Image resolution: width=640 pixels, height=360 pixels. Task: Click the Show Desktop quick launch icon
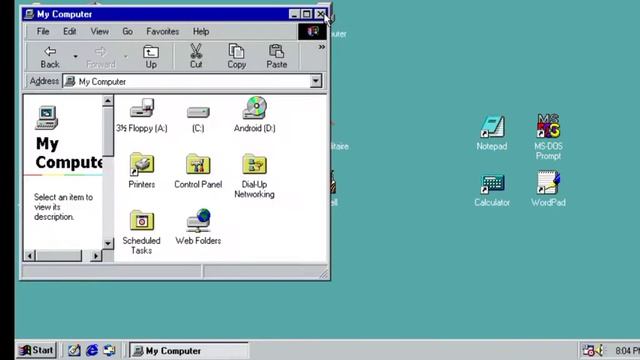point(74,350)
